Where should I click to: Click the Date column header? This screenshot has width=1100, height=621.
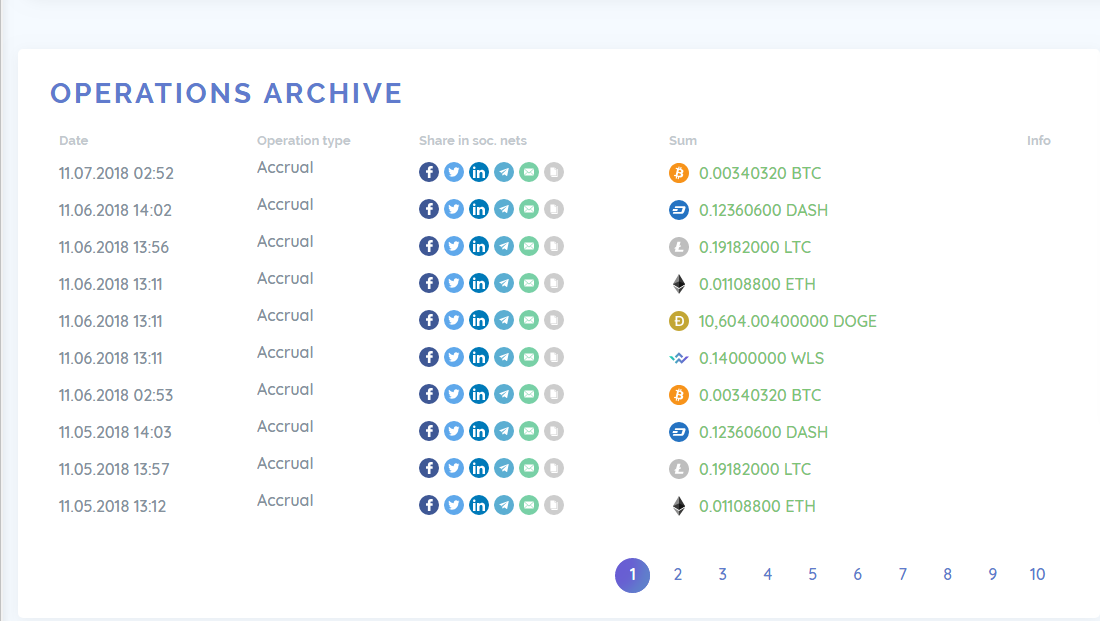(x=73, y=140)
